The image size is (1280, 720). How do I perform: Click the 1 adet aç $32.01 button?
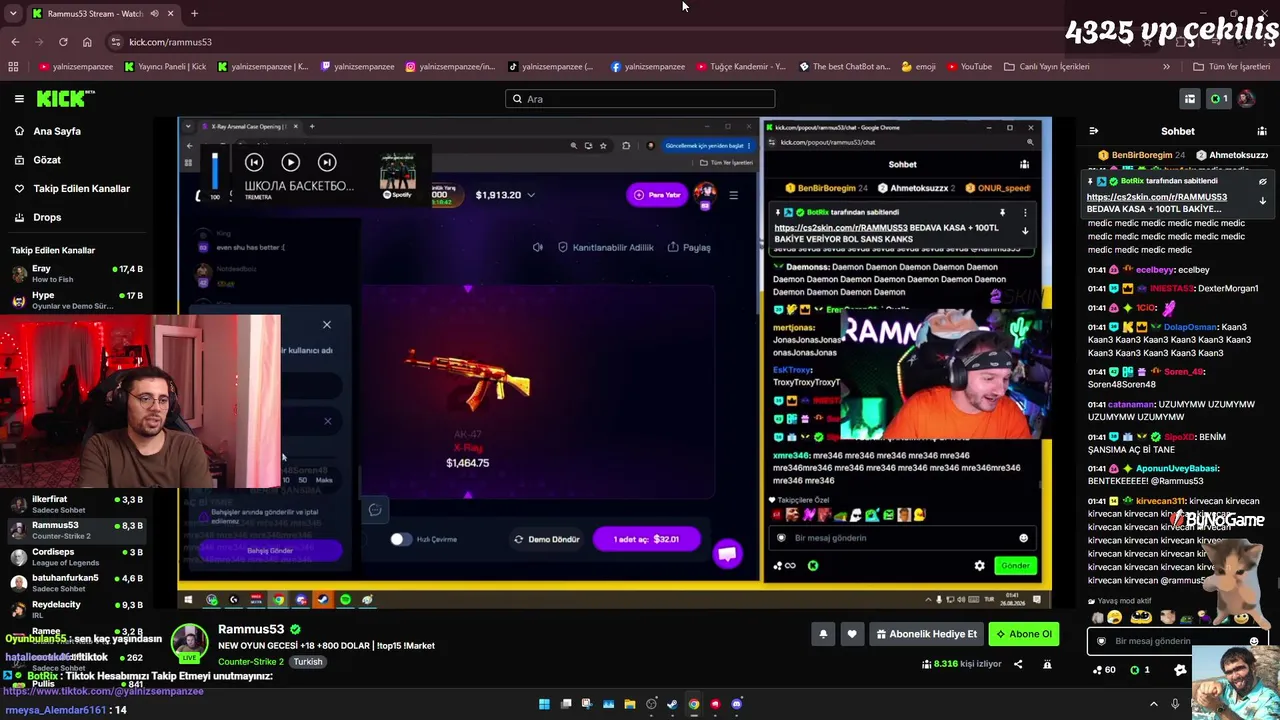tap(646, 539)
